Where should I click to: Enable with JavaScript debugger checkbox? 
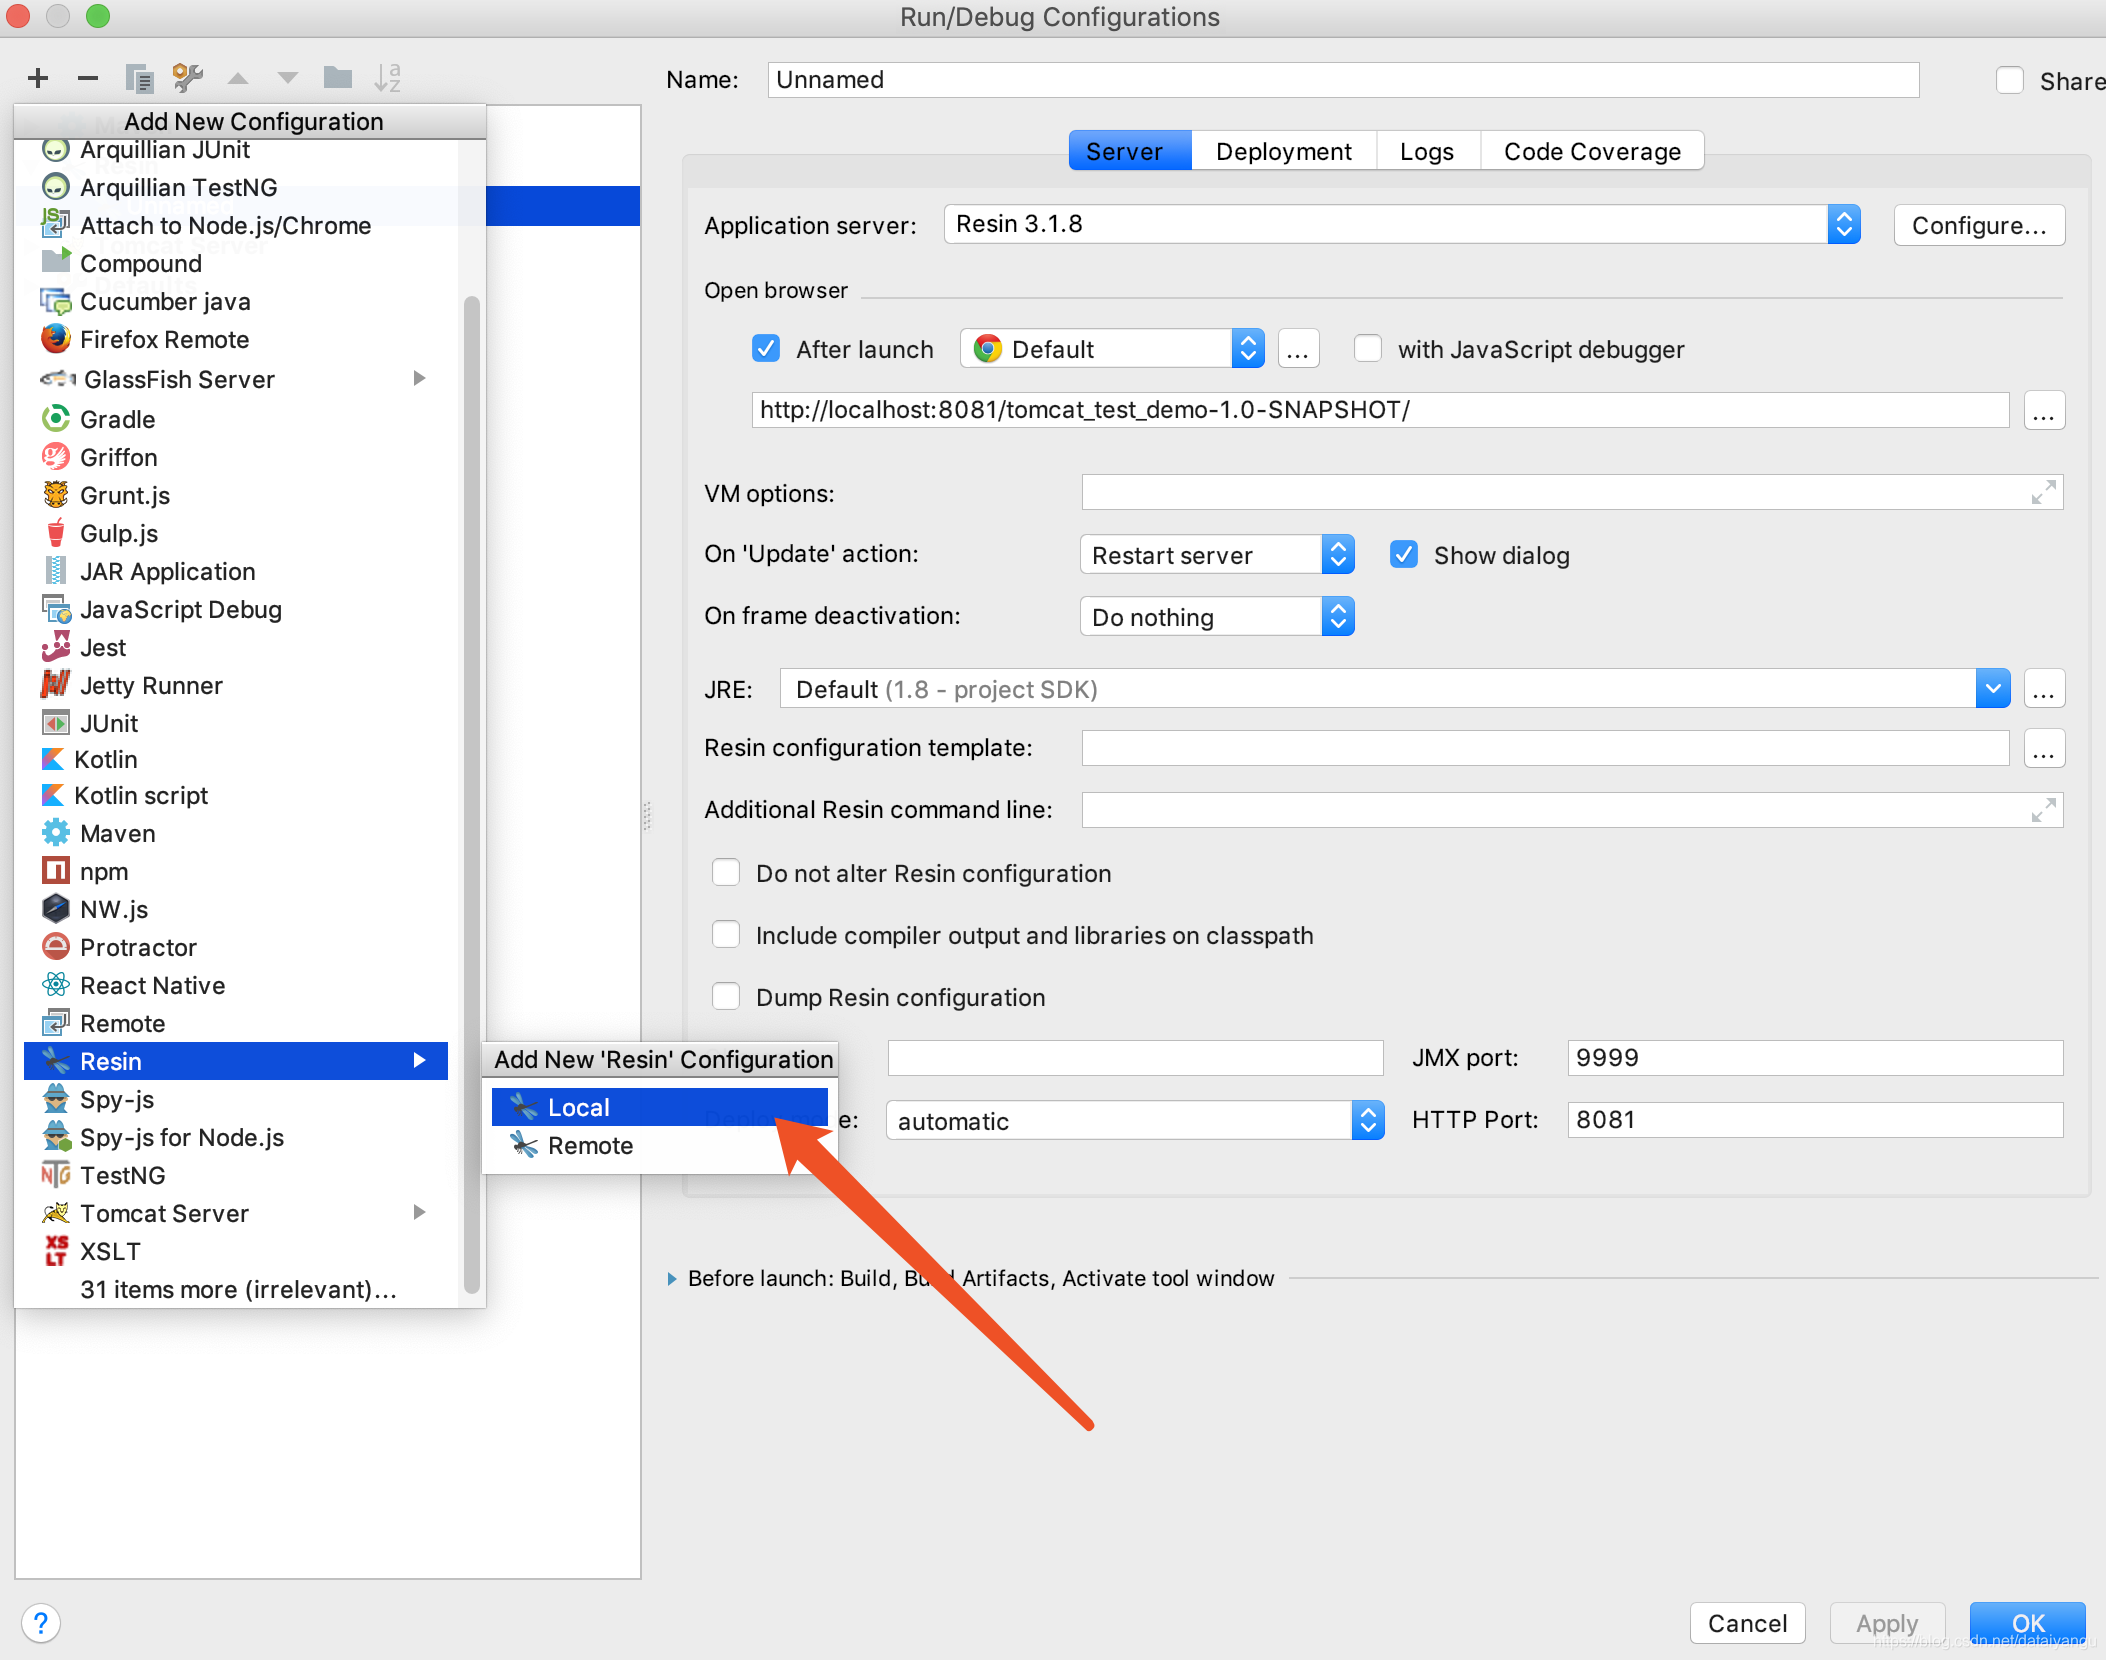point(1367,349)
